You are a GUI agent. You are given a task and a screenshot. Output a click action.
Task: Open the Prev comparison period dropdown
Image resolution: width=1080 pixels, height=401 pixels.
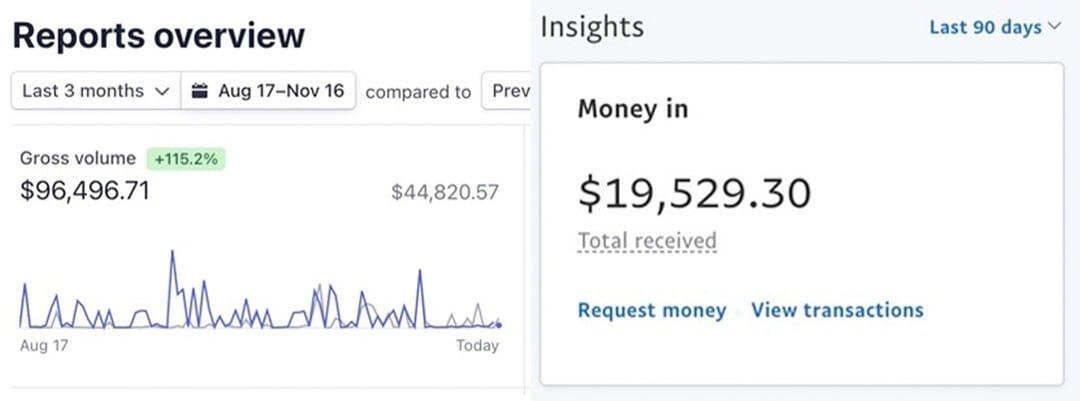[x=506, y=91]
